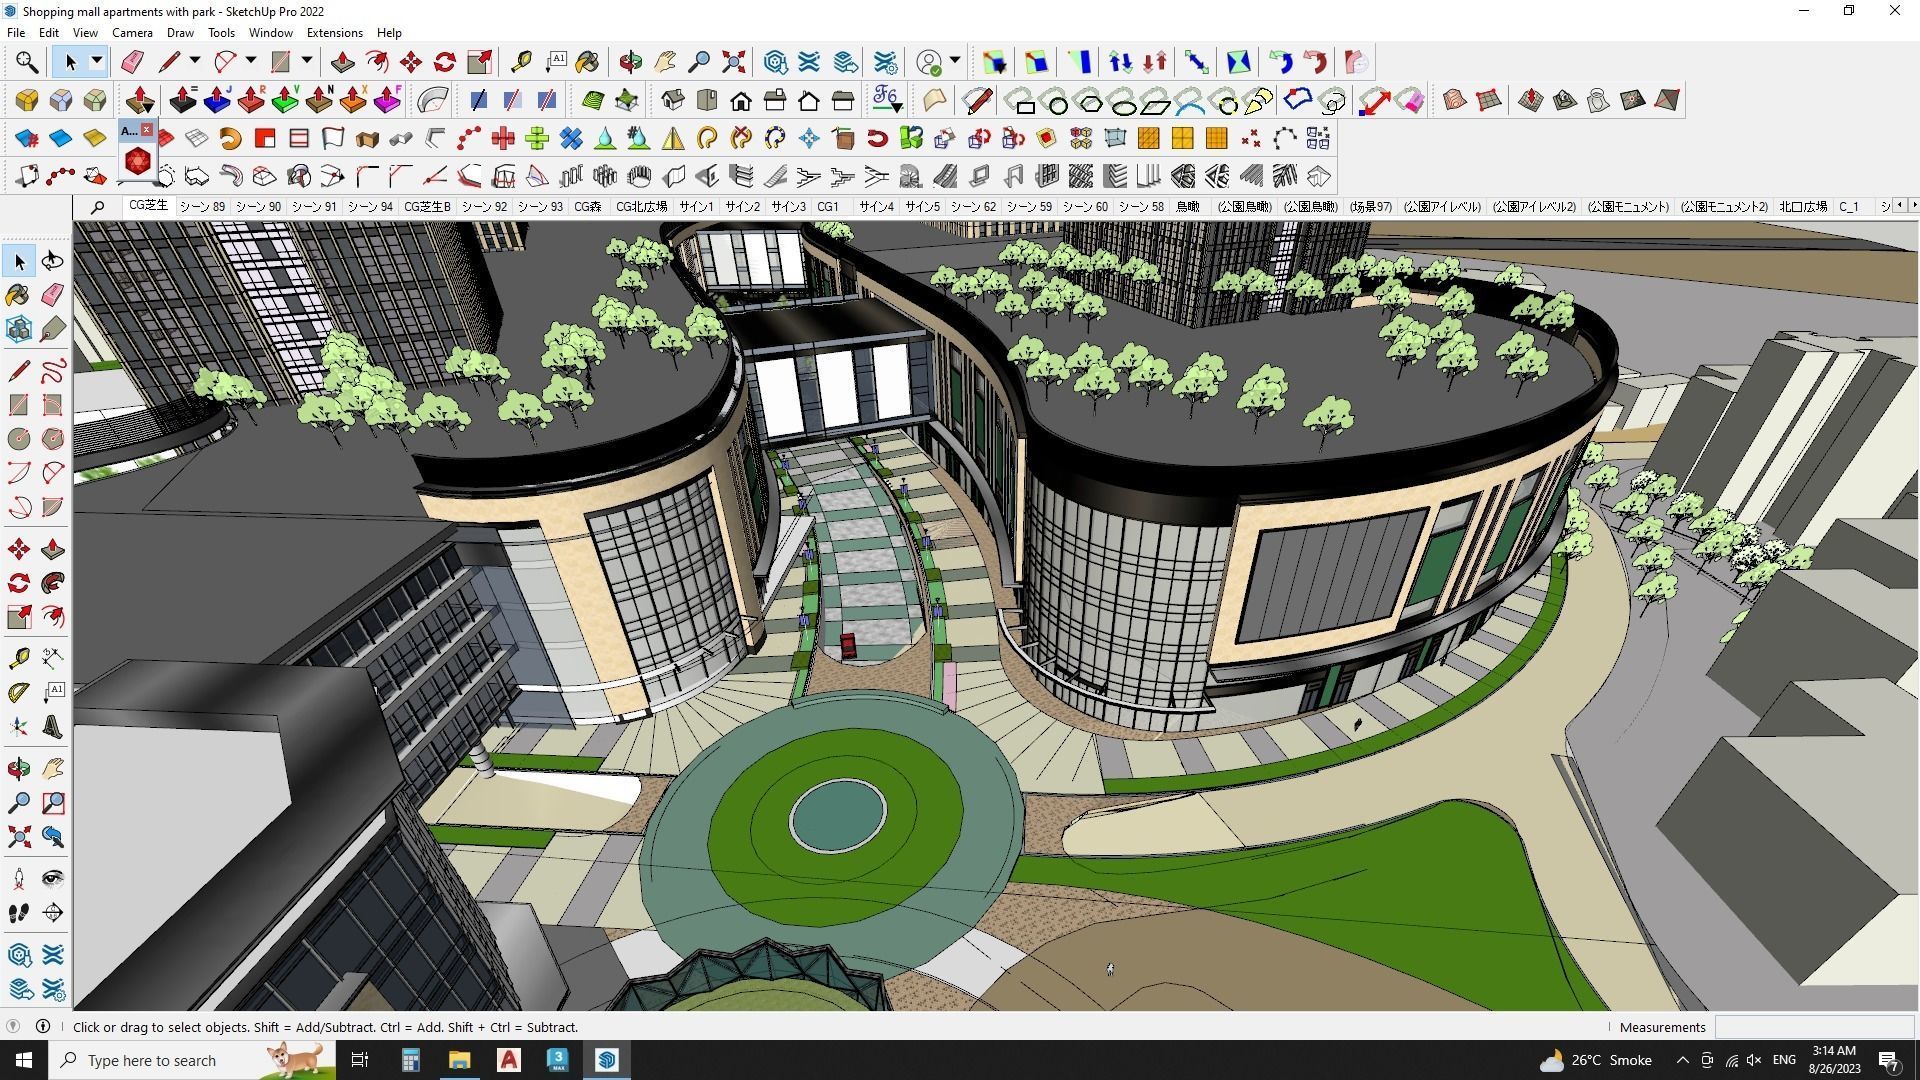The height and width of the screenshot is (1080, 1920).
Task: Click Zoom Extents in top toolbar
Action: [x=733, y=62]
